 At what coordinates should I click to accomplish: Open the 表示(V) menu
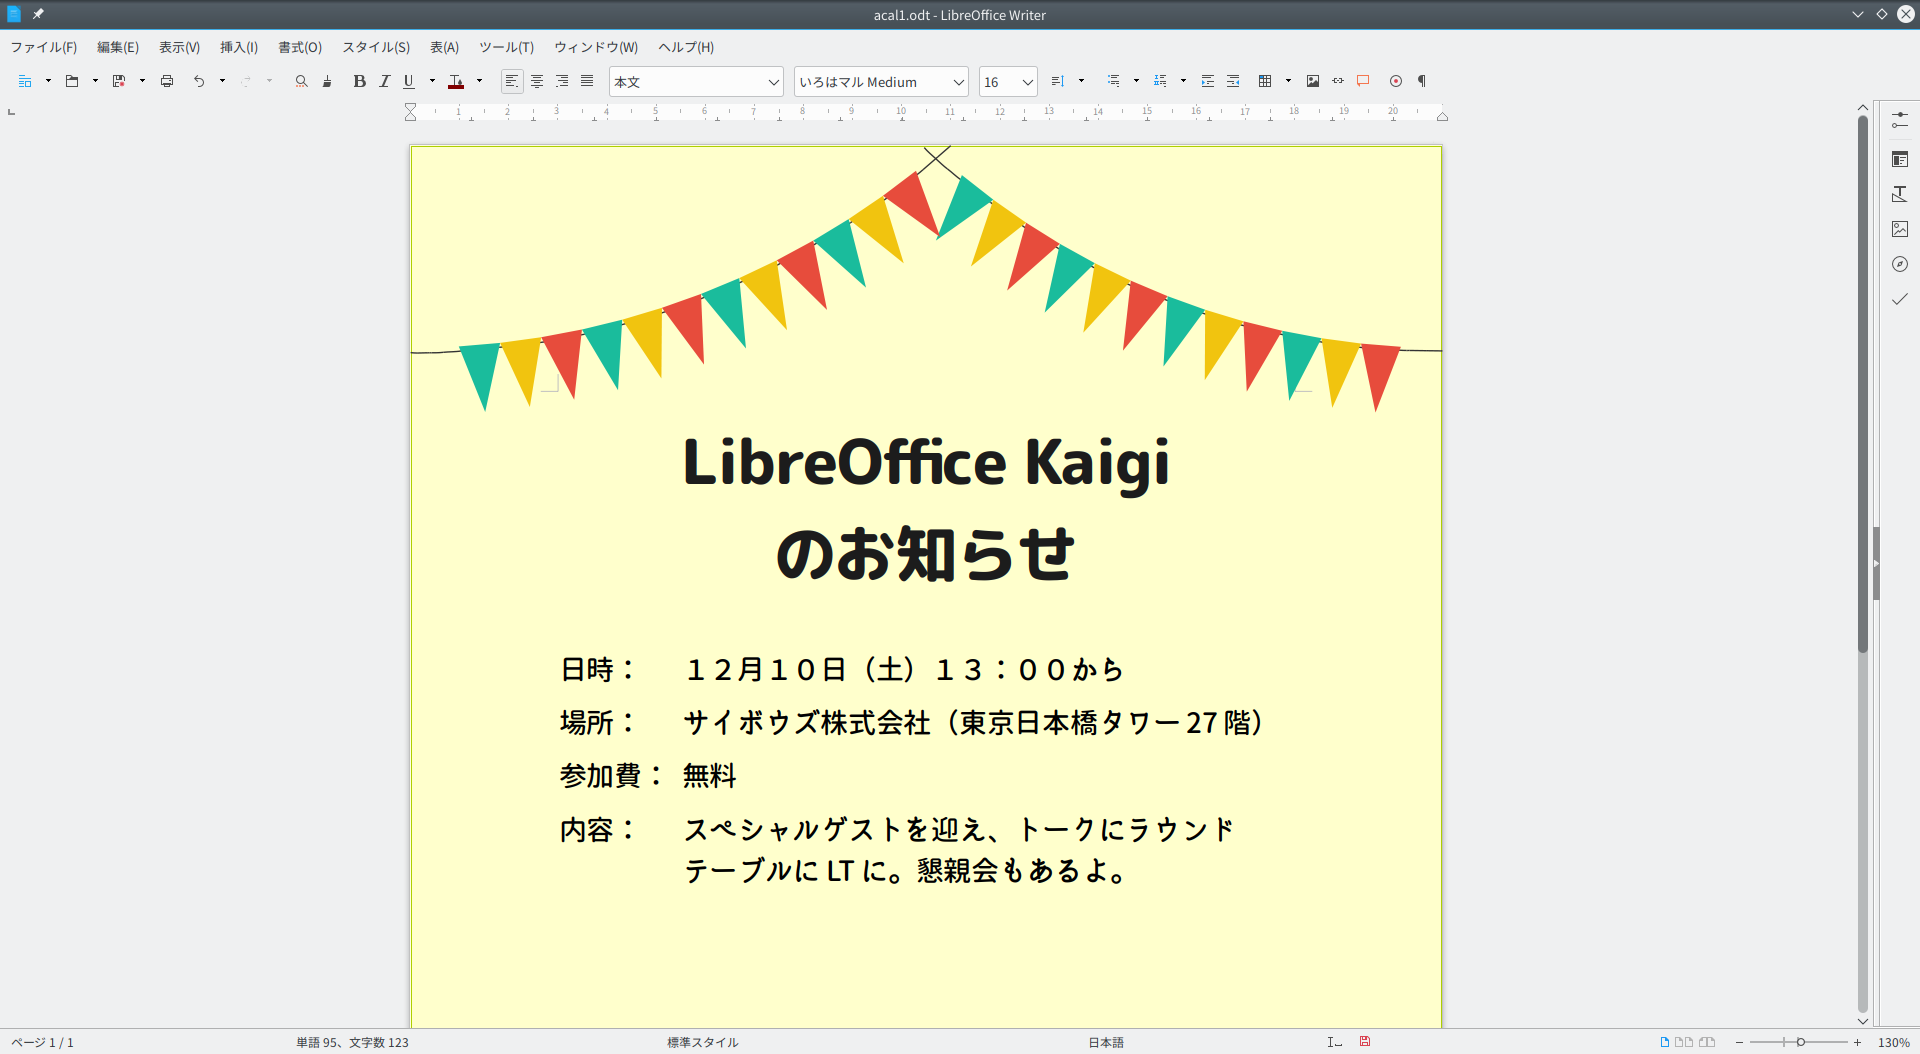pos(180,47)
